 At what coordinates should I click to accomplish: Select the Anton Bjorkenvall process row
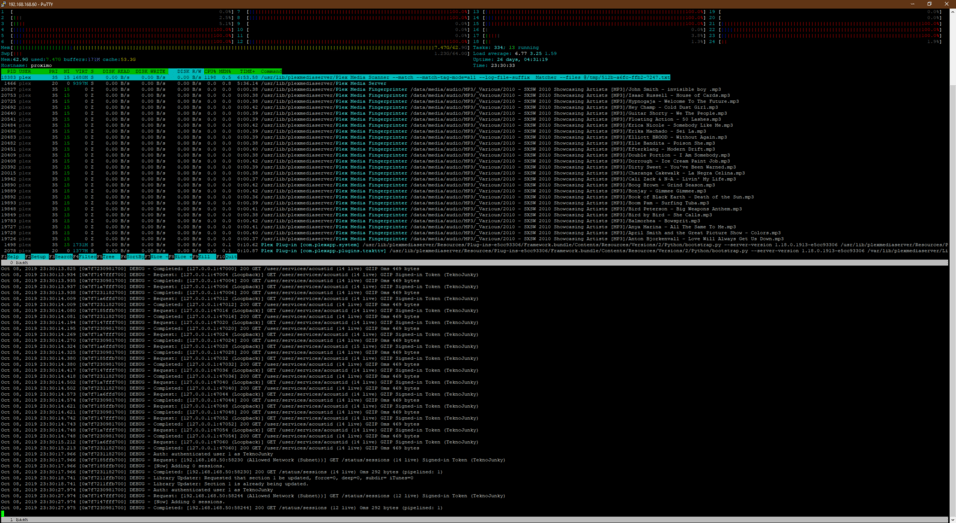(392, 239)
